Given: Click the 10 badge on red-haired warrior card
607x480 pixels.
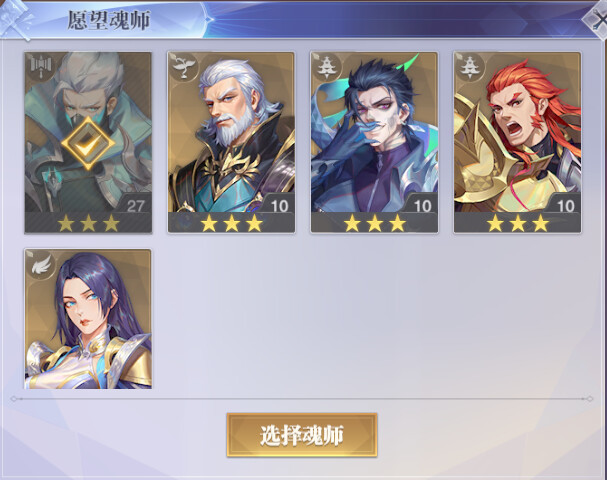Looking at the screenshot, I should pos(566,206).
